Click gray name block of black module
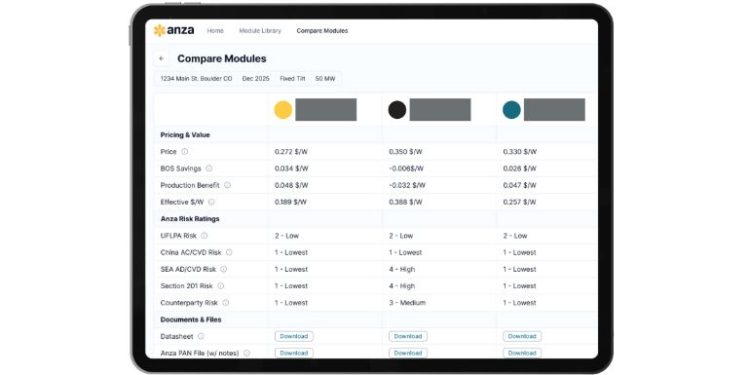This screenshot has height=375, width=750. 440,110
